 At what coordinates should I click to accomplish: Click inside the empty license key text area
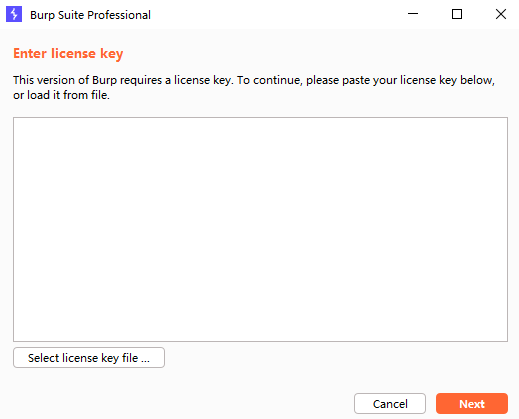[260, 229]
